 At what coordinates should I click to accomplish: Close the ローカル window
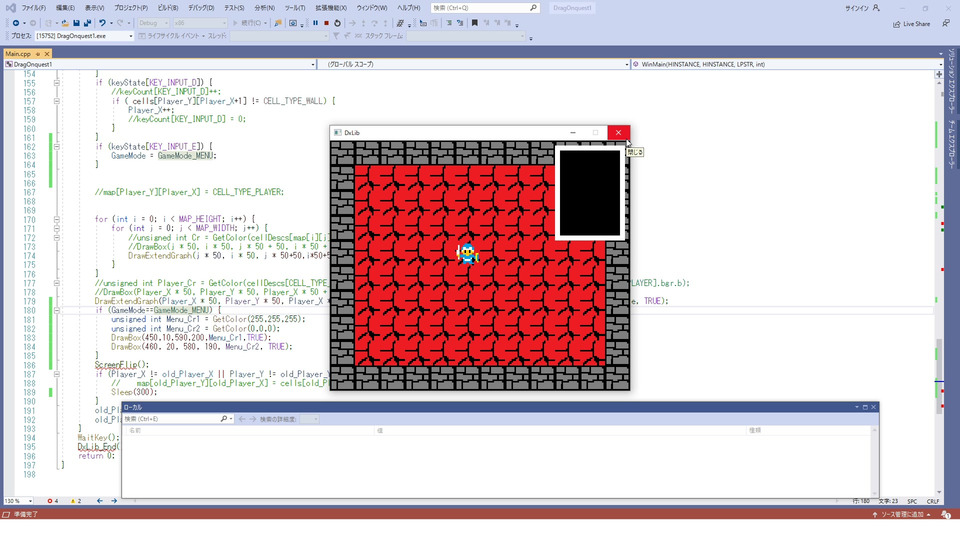point(874,407)
